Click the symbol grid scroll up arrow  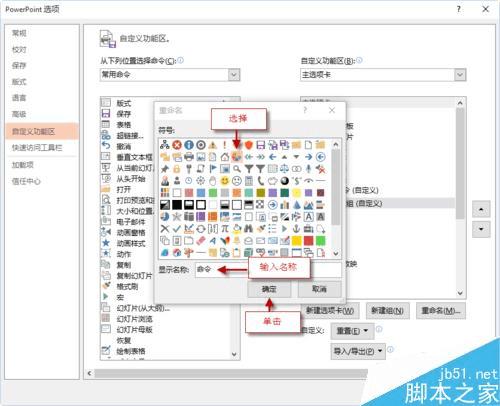(336, 144)
